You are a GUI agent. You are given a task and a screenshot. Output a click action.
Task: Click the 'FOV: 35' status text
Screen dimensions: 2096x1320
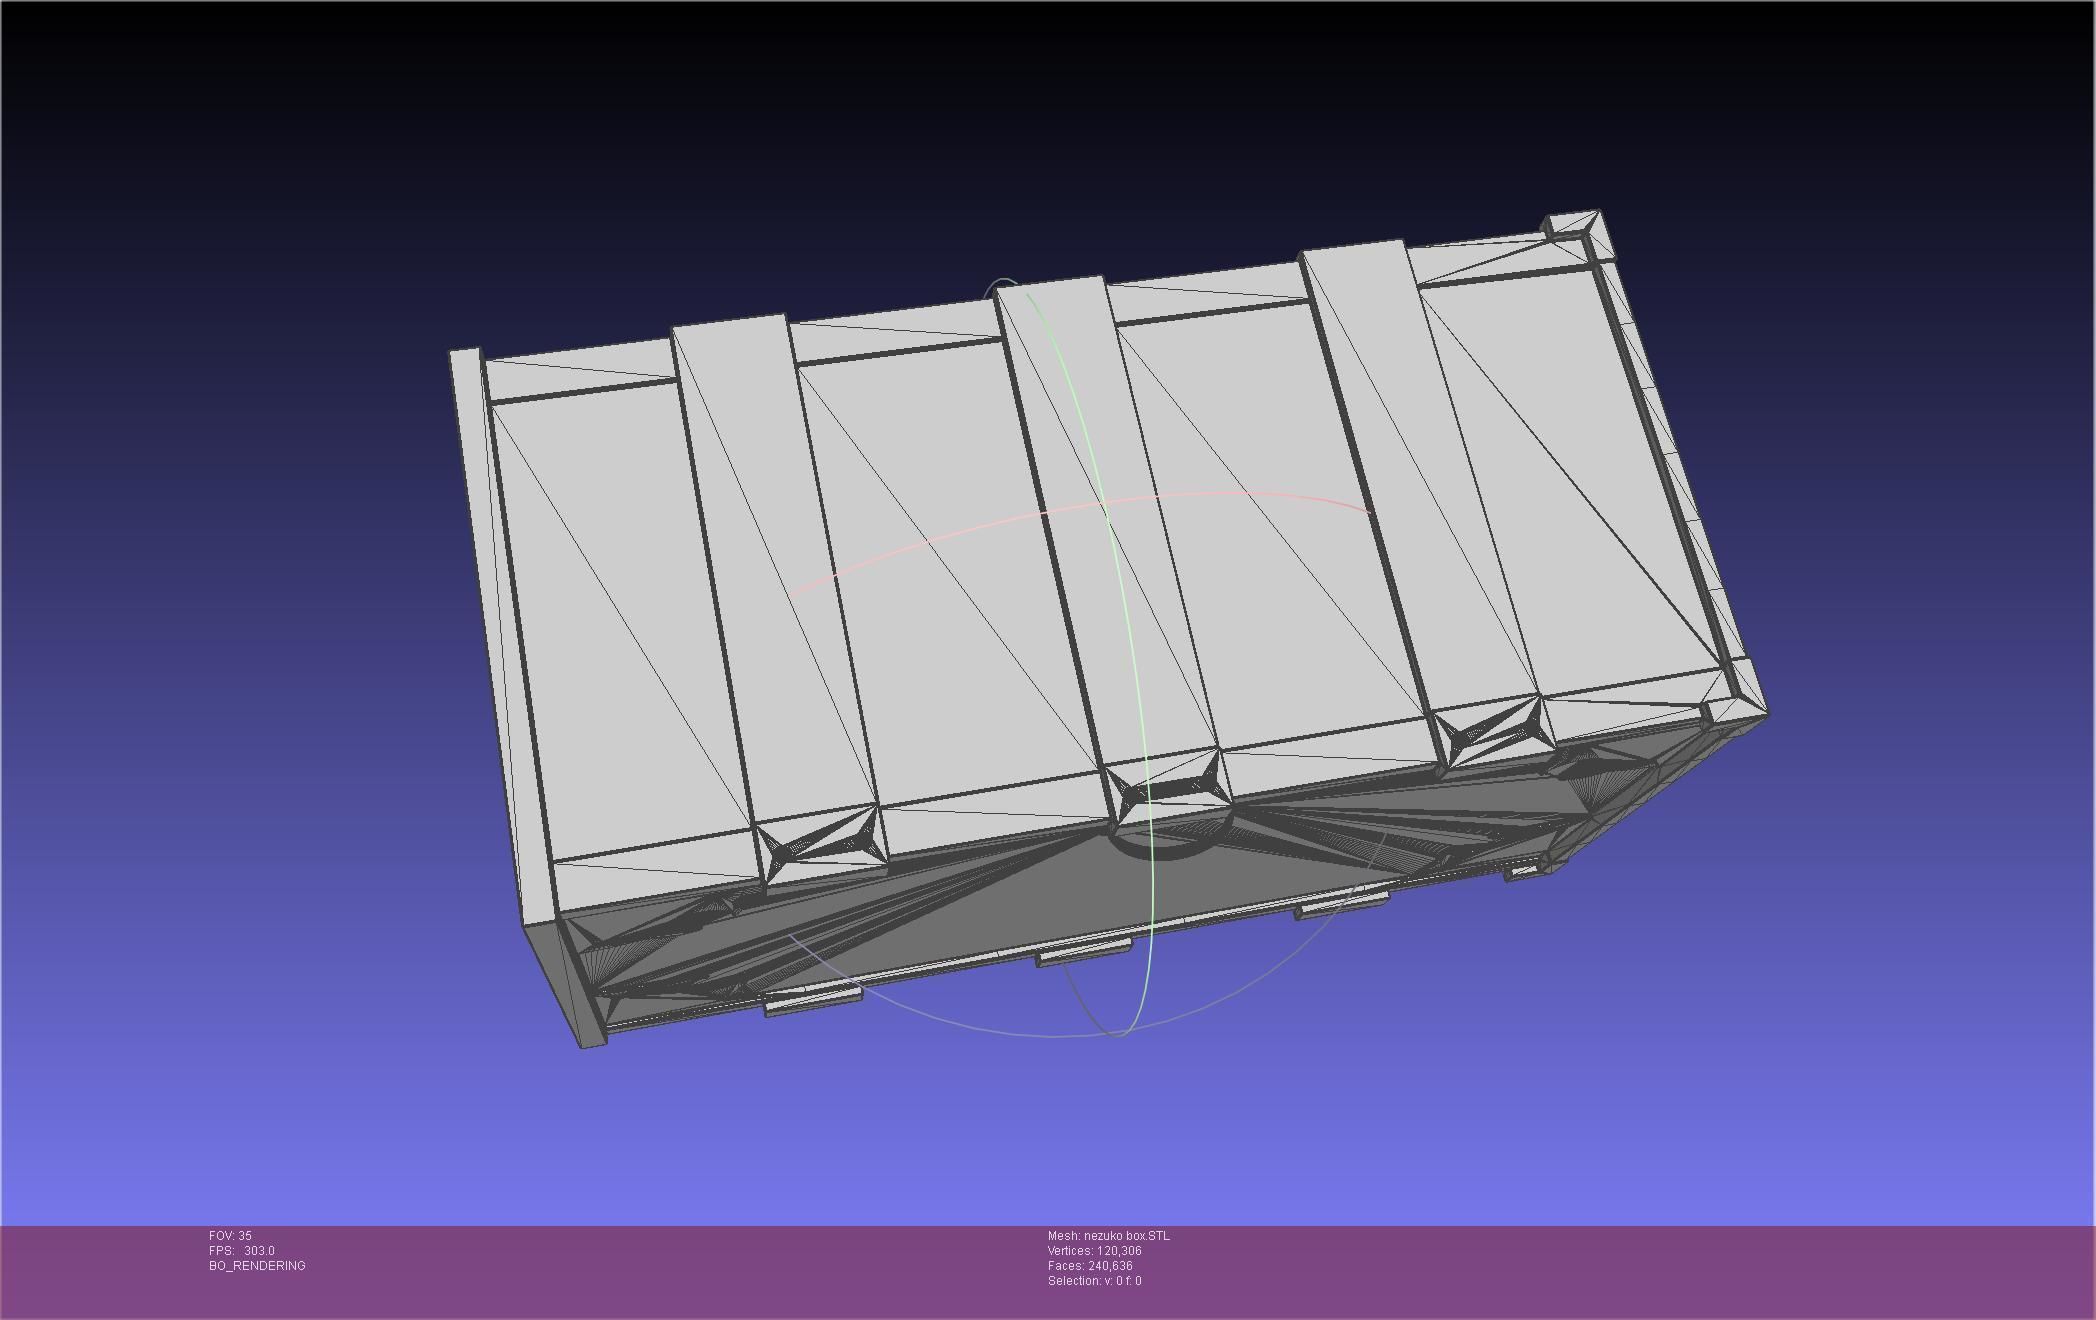tap(230, 1236)
